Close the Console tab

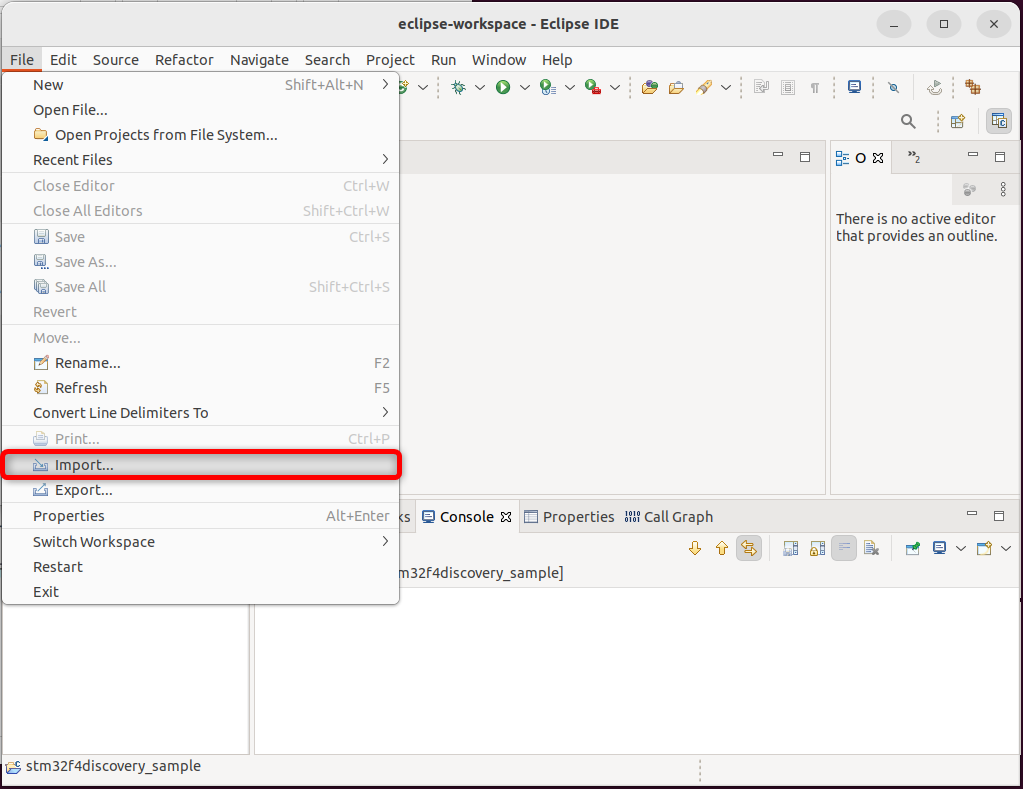pos(506,517)
